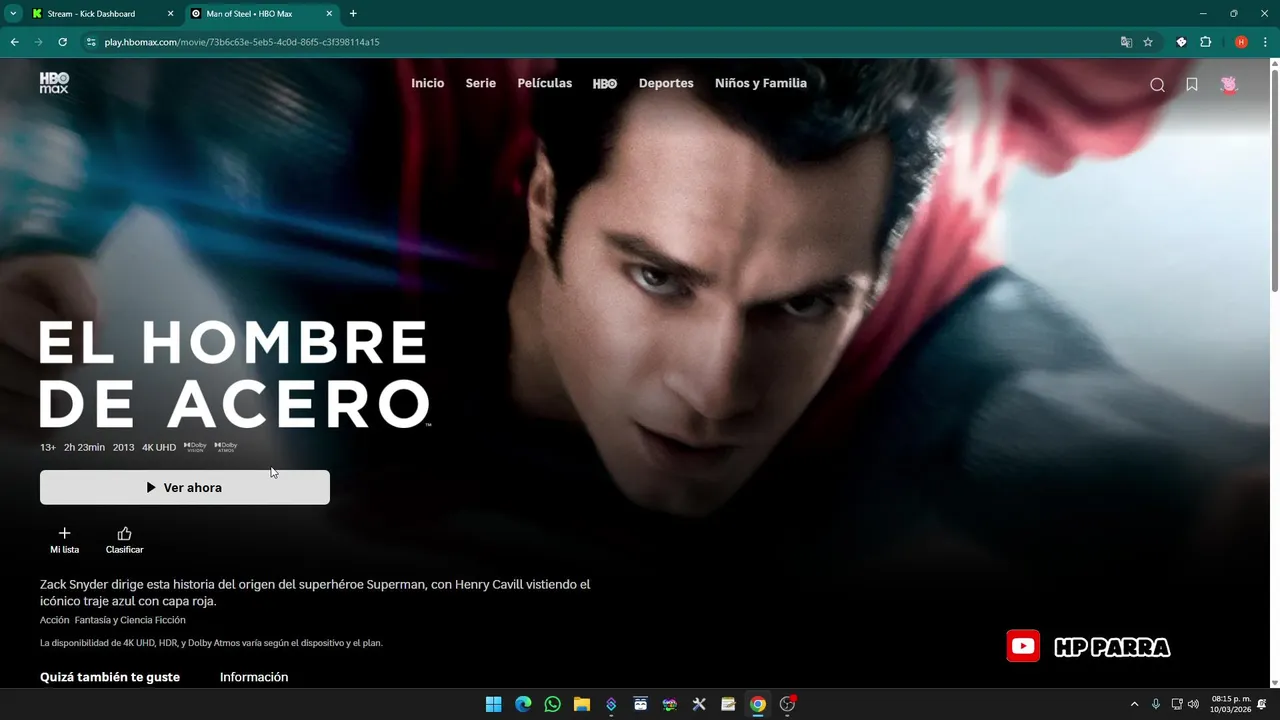Close the Stream Kick Dashboard tab

170,13
